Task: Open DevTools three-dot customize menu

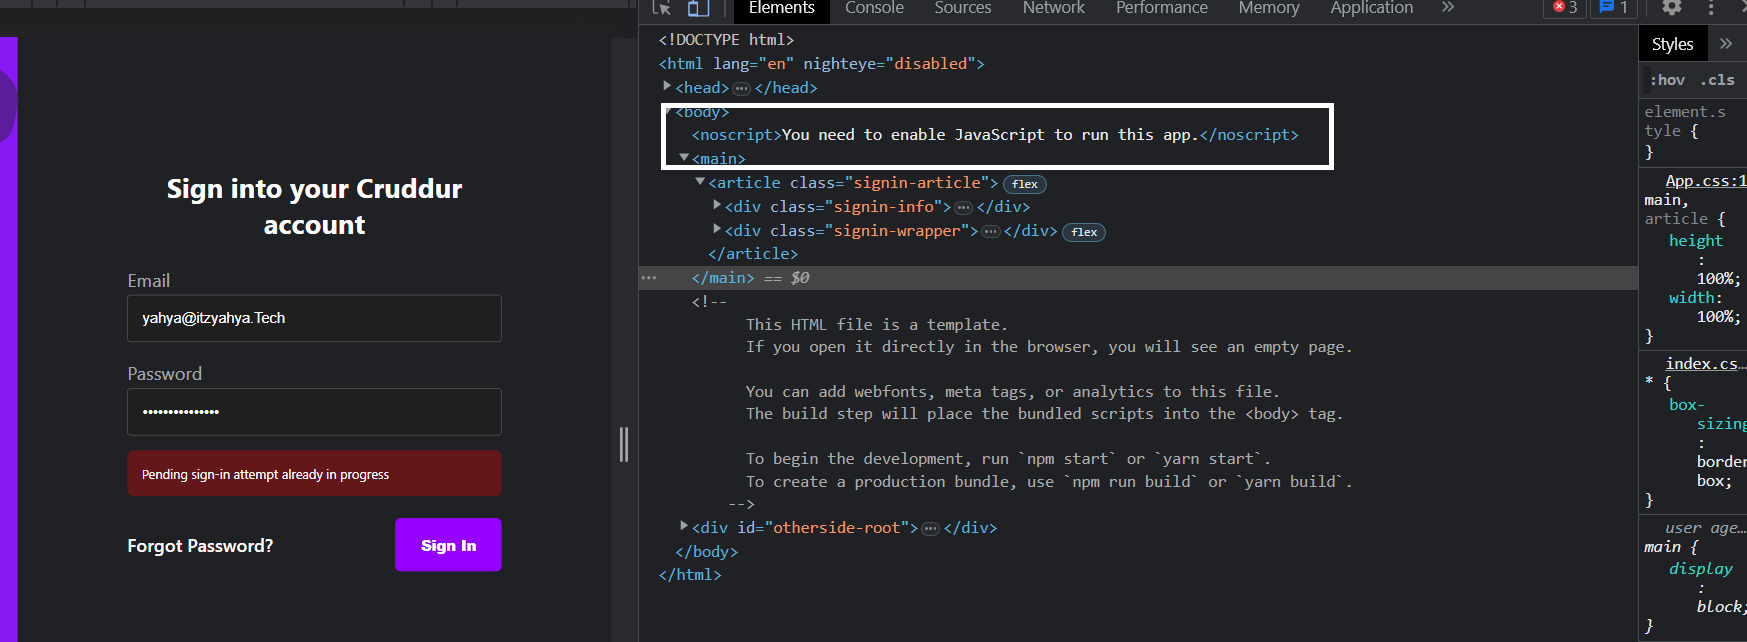Action: 1711,7
